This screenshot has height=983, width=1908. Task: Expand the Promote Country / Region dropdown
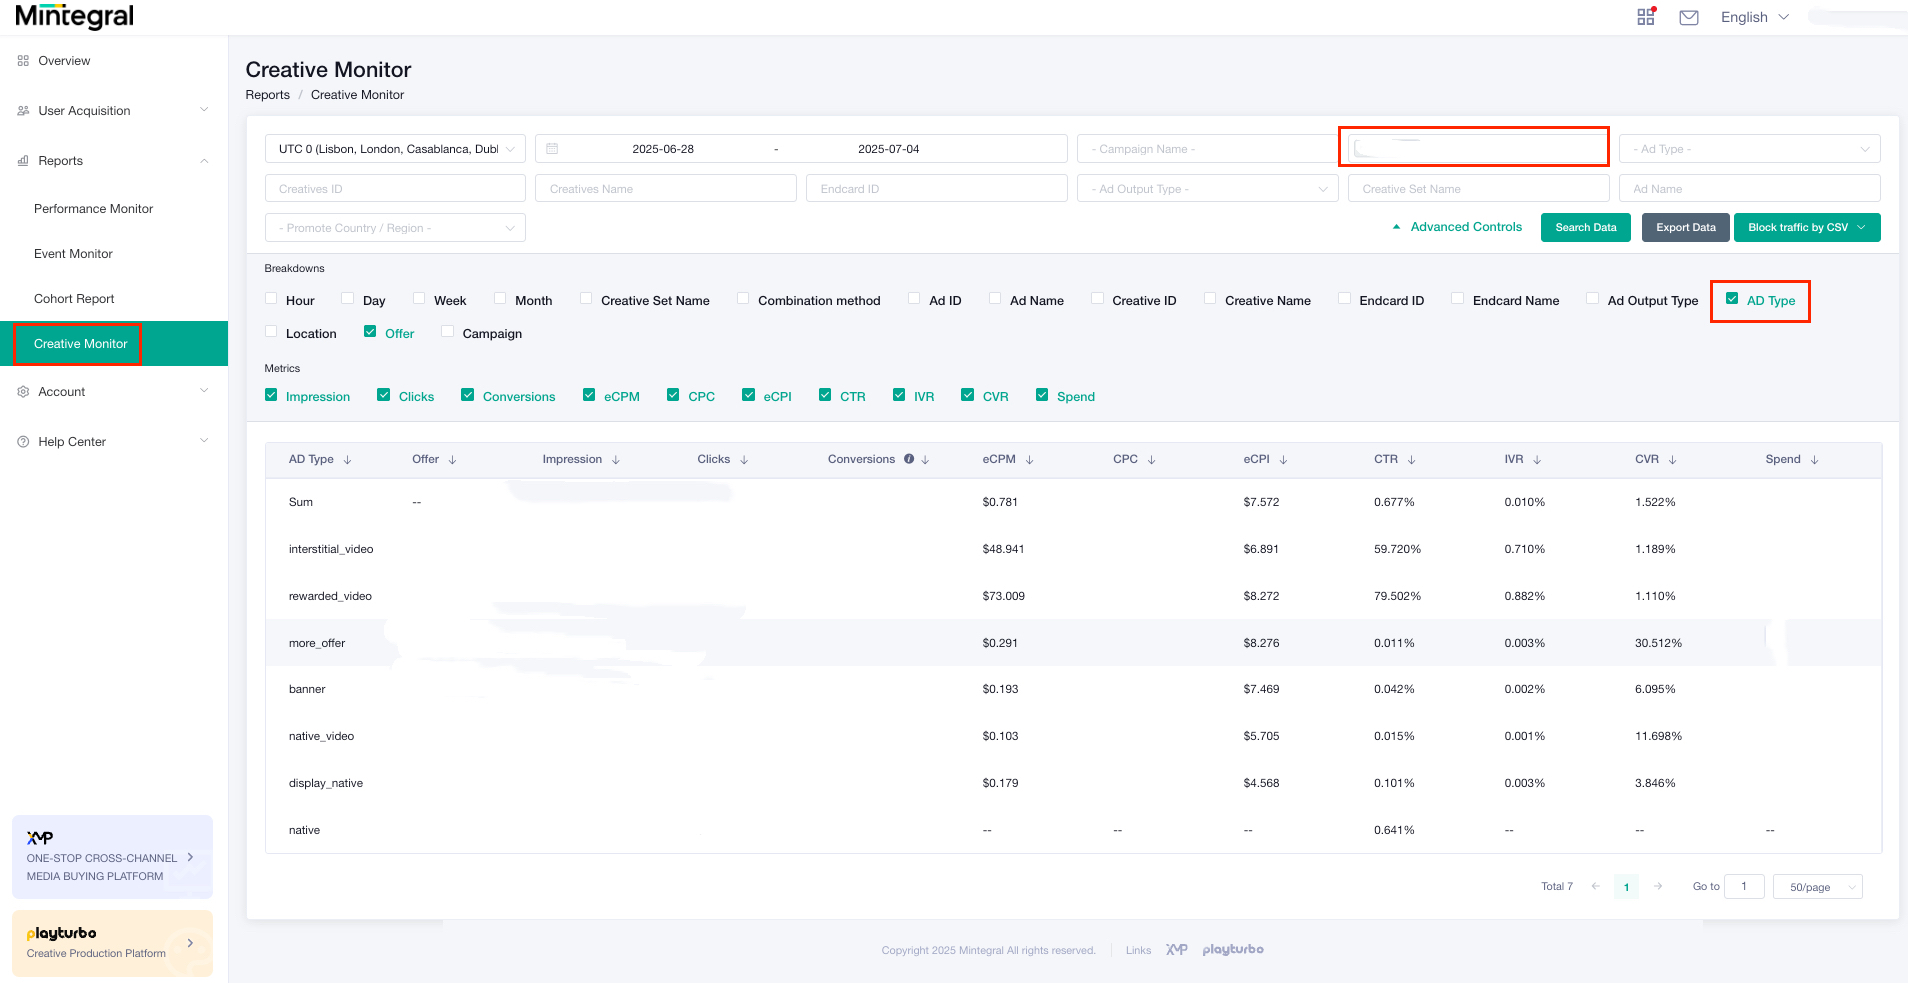click(394, 227)
